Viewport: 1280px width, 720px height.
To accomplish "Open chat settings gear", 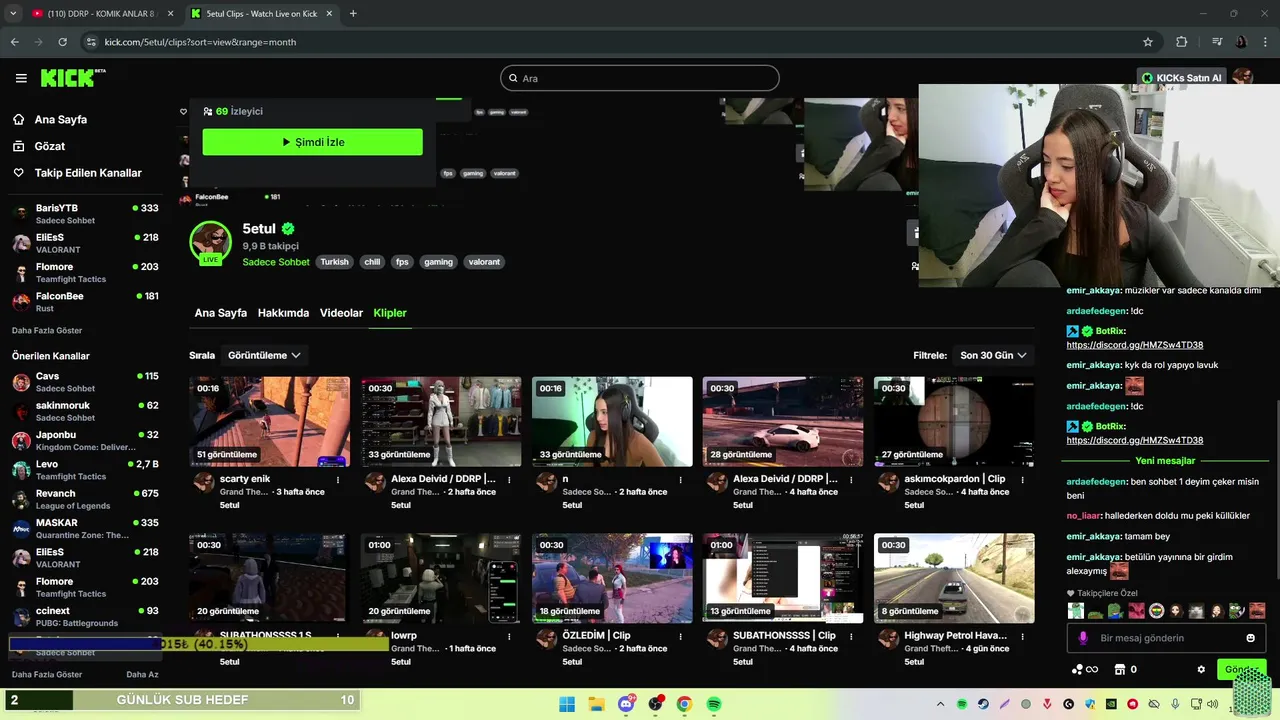I will (1201, 669).
